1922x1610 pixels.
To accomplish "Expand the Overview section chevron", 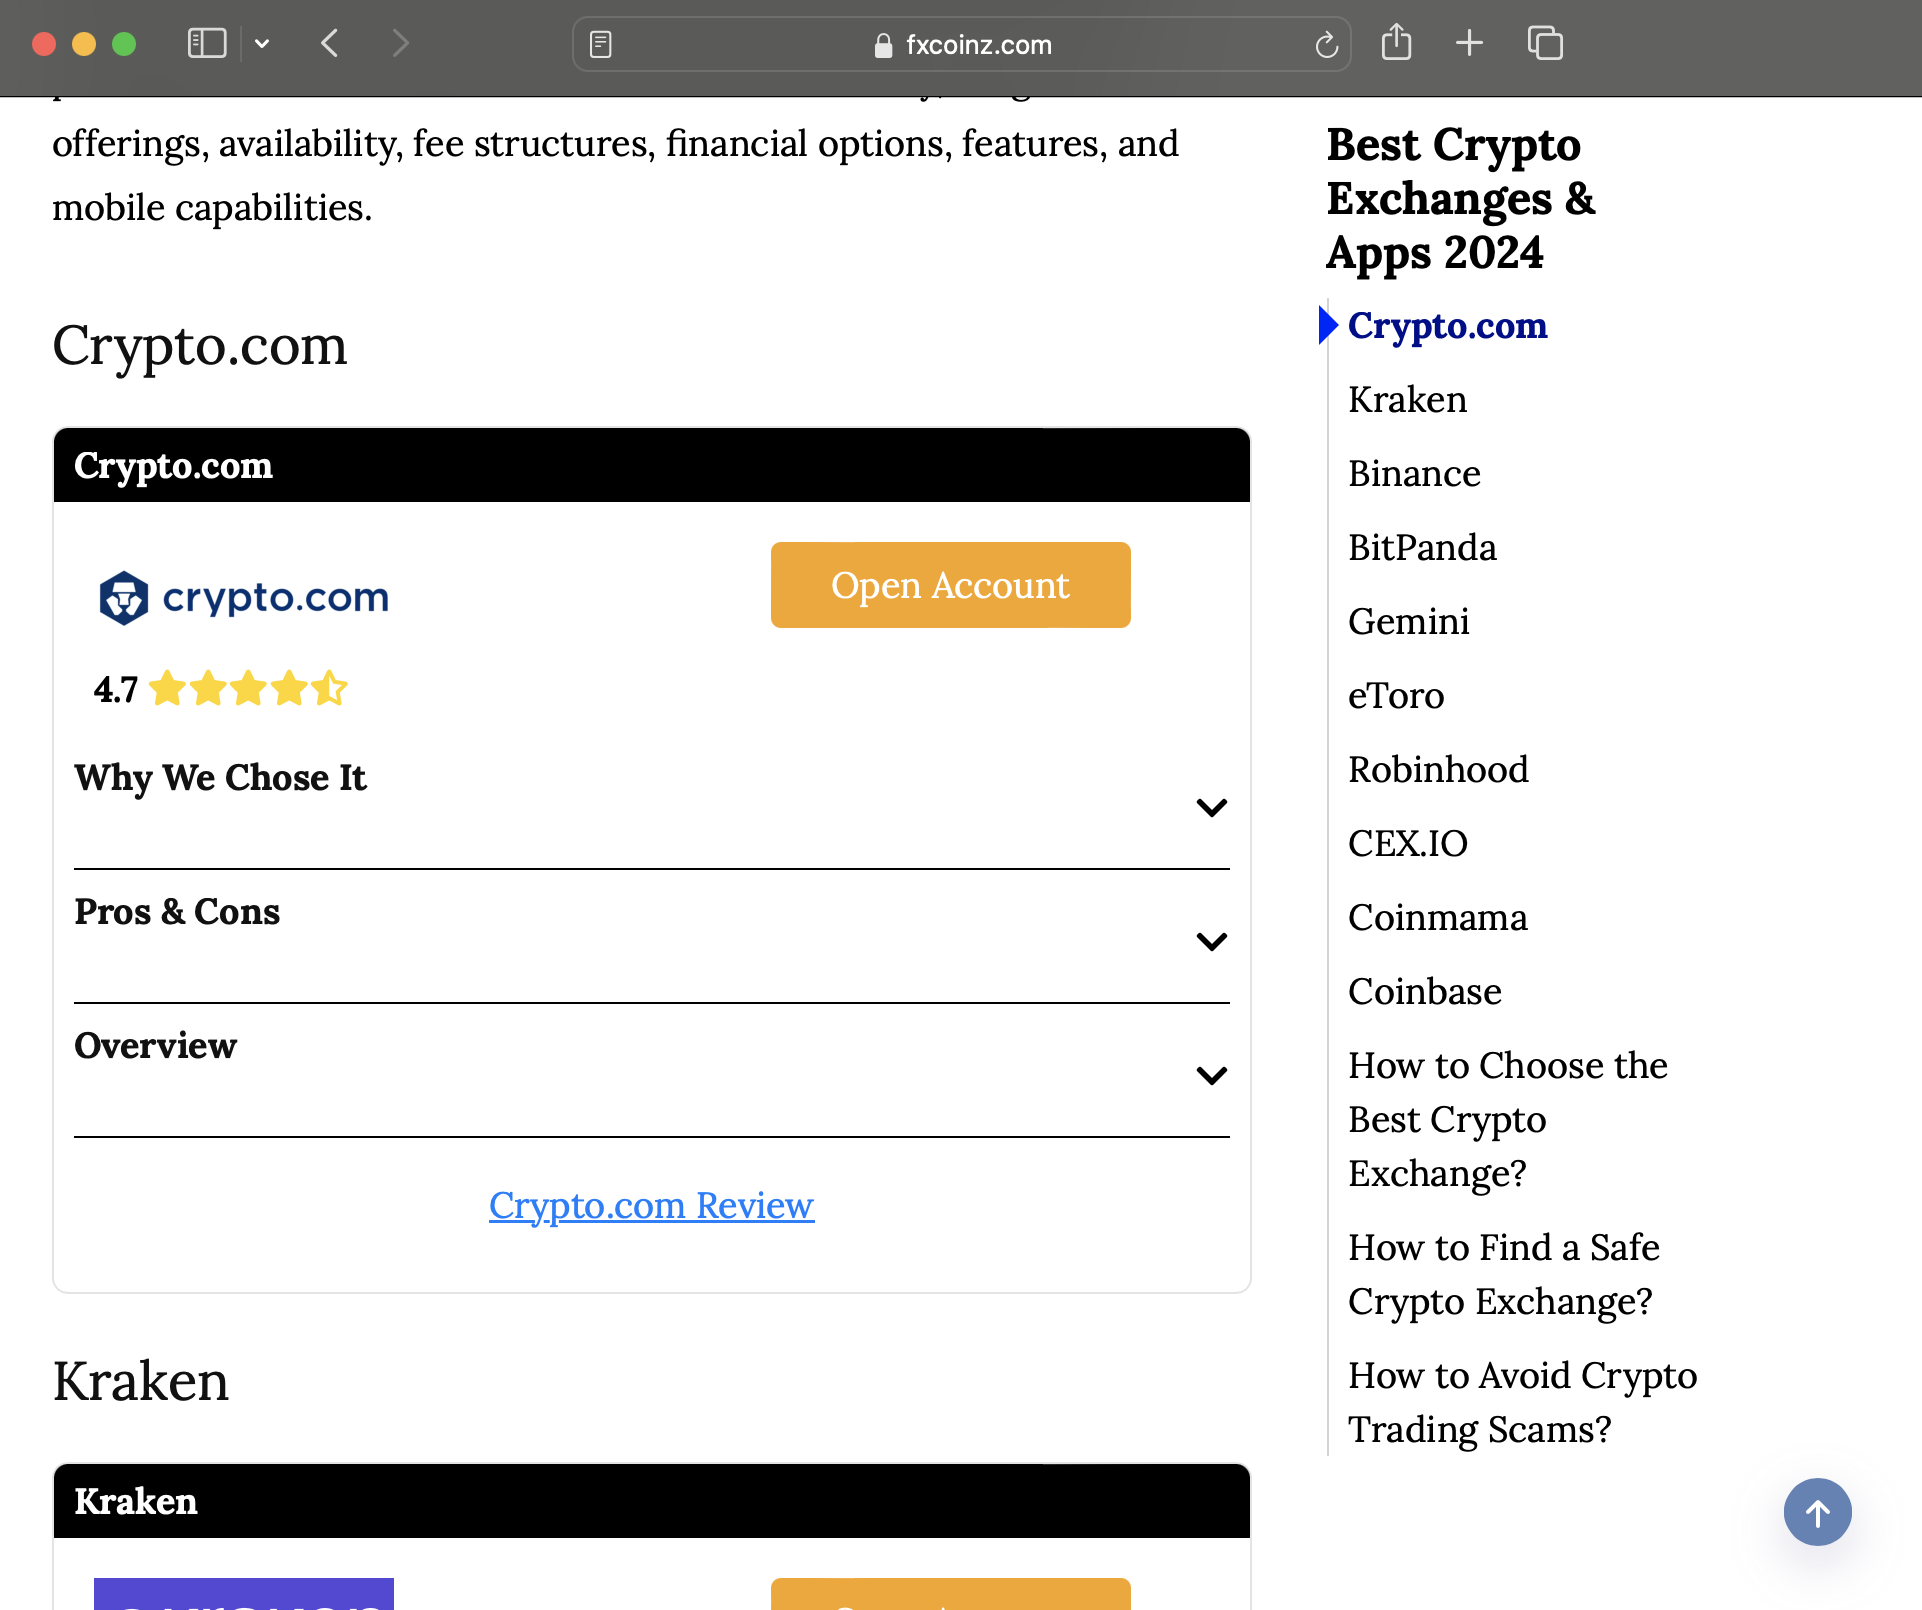I will coord(1211,1075).
